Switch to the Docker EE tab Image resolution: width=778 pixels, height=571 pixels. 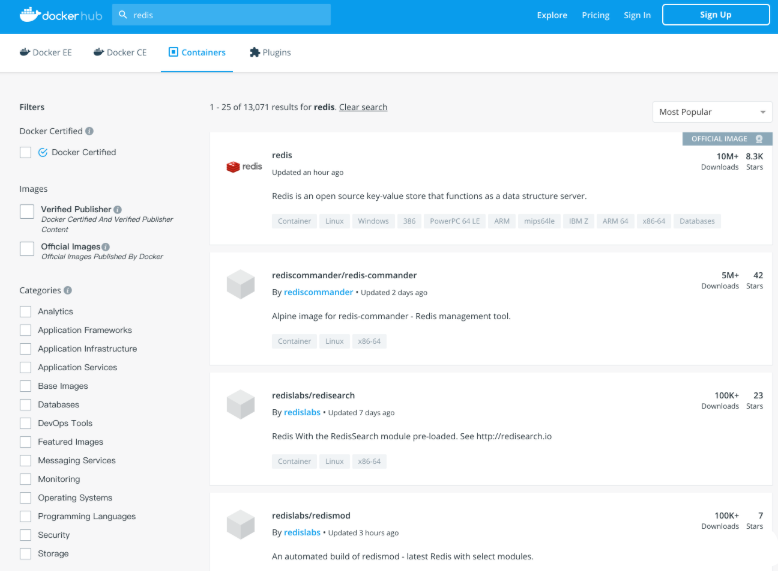[x=46, y=52]
